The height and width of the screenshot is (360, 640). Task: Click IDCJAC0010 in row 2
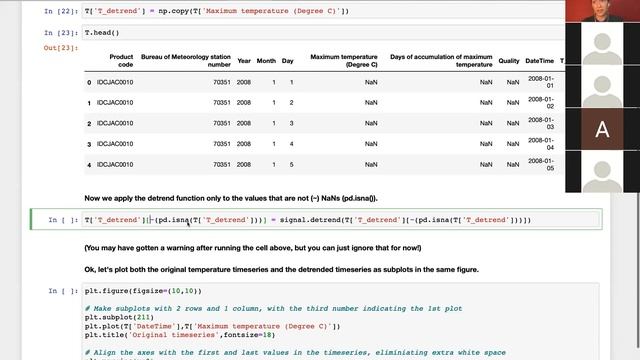point(115,123)
